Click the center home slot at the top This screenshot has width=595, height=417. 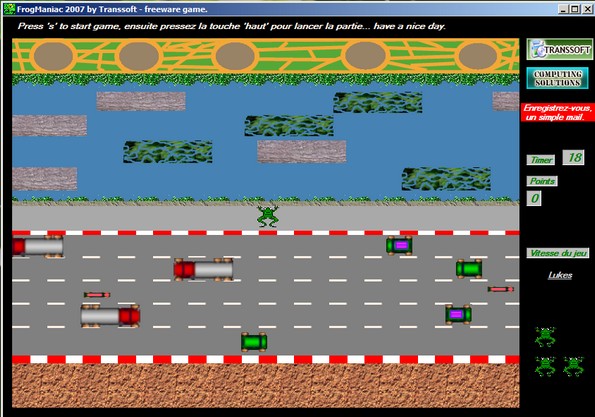235,56
